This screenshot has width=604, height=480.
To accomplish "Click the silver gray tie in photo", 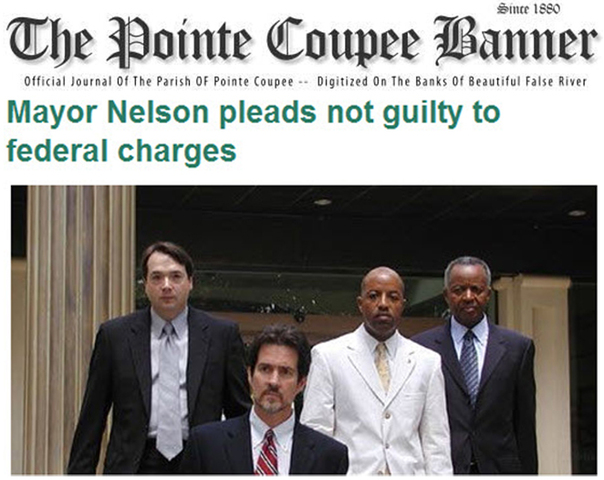I will [168, 389].
